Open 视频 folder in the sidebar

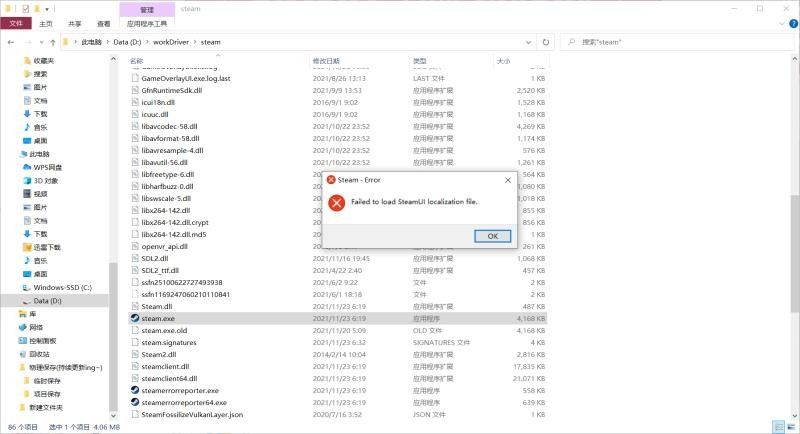(40, 194)
